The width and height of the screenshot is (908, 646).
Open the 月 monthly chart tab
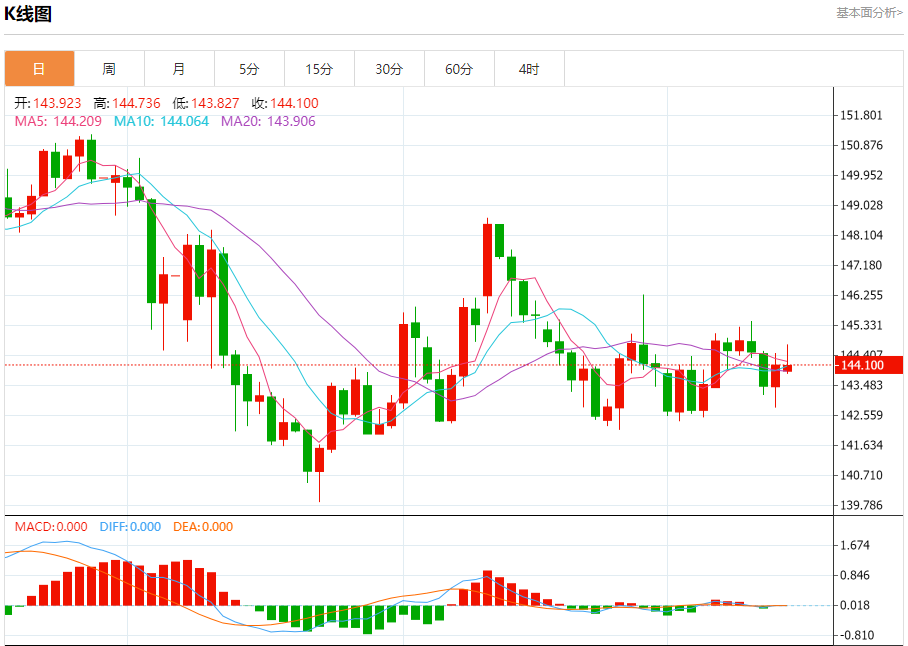(179, 69)
